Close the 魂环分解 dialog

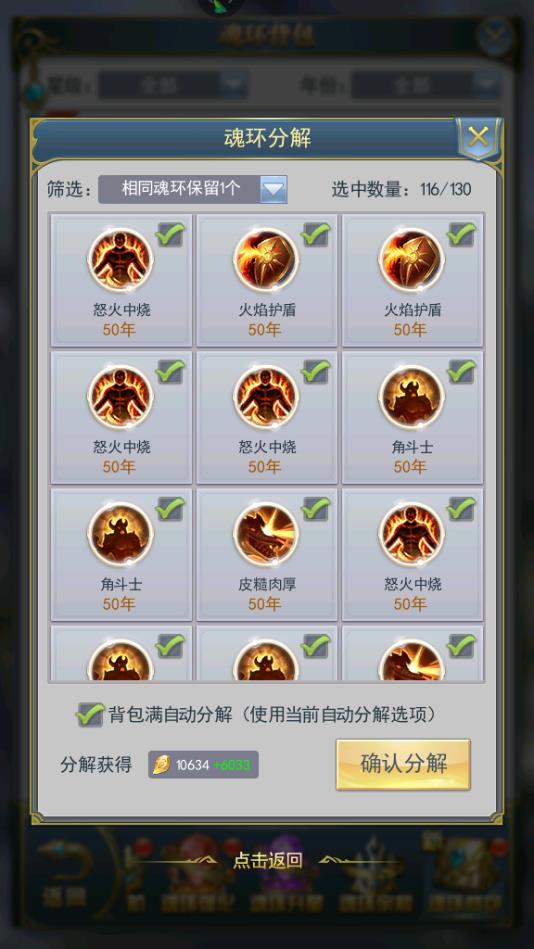pos(478,137)
